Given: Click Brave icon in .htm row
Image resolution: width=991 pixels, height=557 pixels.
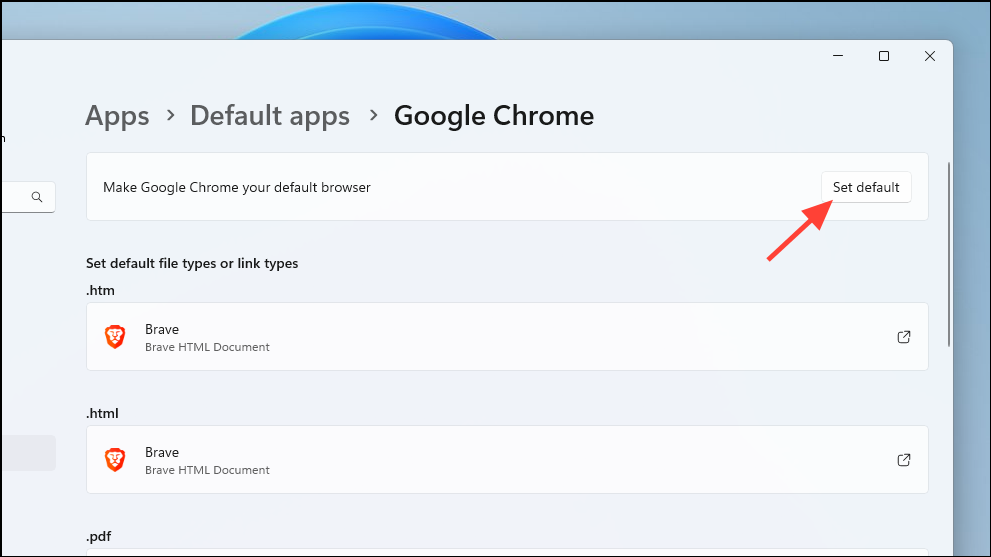Looking at the screenshot, I should [x=116, y=337].
